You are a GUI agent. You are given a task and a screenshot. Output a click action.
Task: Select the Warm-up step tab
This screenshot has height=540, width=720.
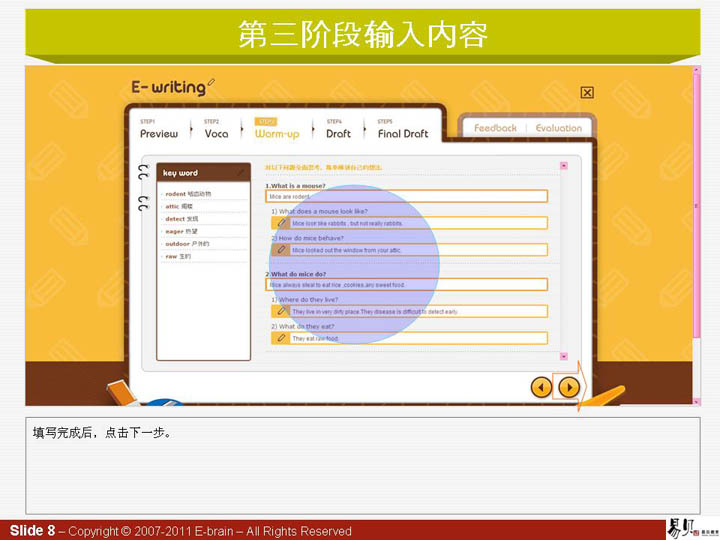coord(277,132)
